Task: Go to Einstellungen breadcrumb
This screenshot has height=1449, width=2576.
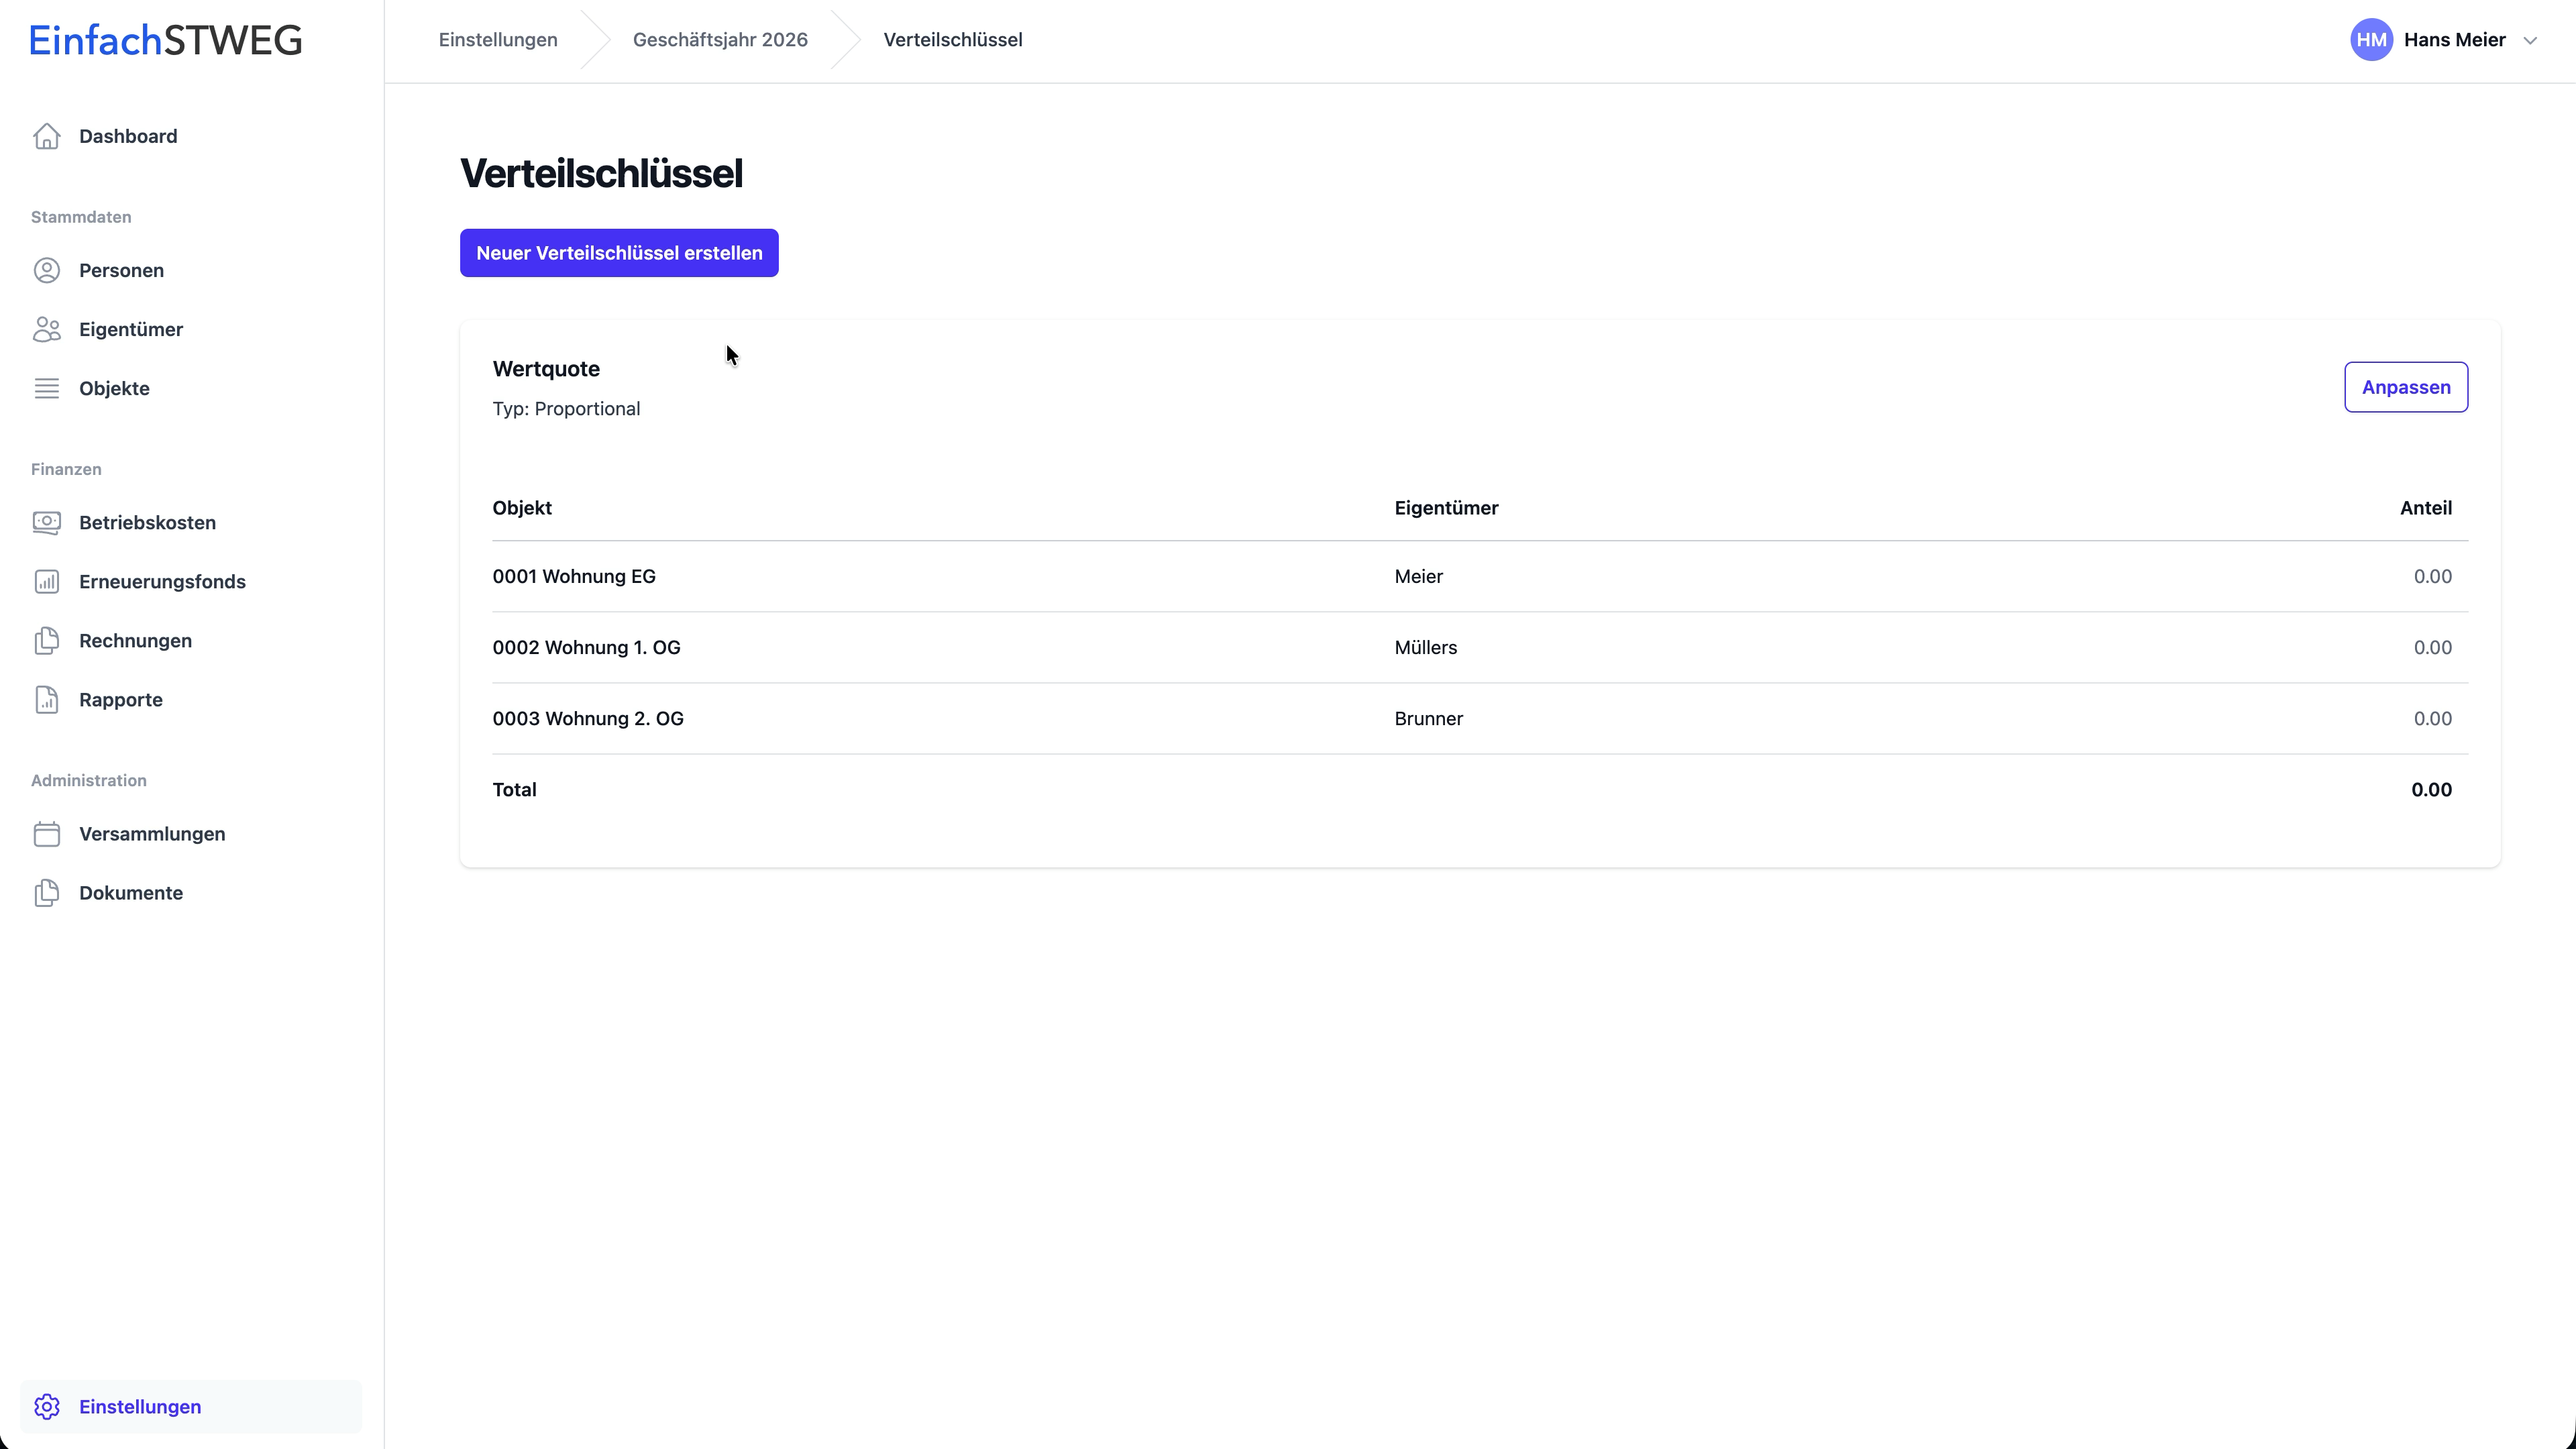Action: (x=498, y=40)
